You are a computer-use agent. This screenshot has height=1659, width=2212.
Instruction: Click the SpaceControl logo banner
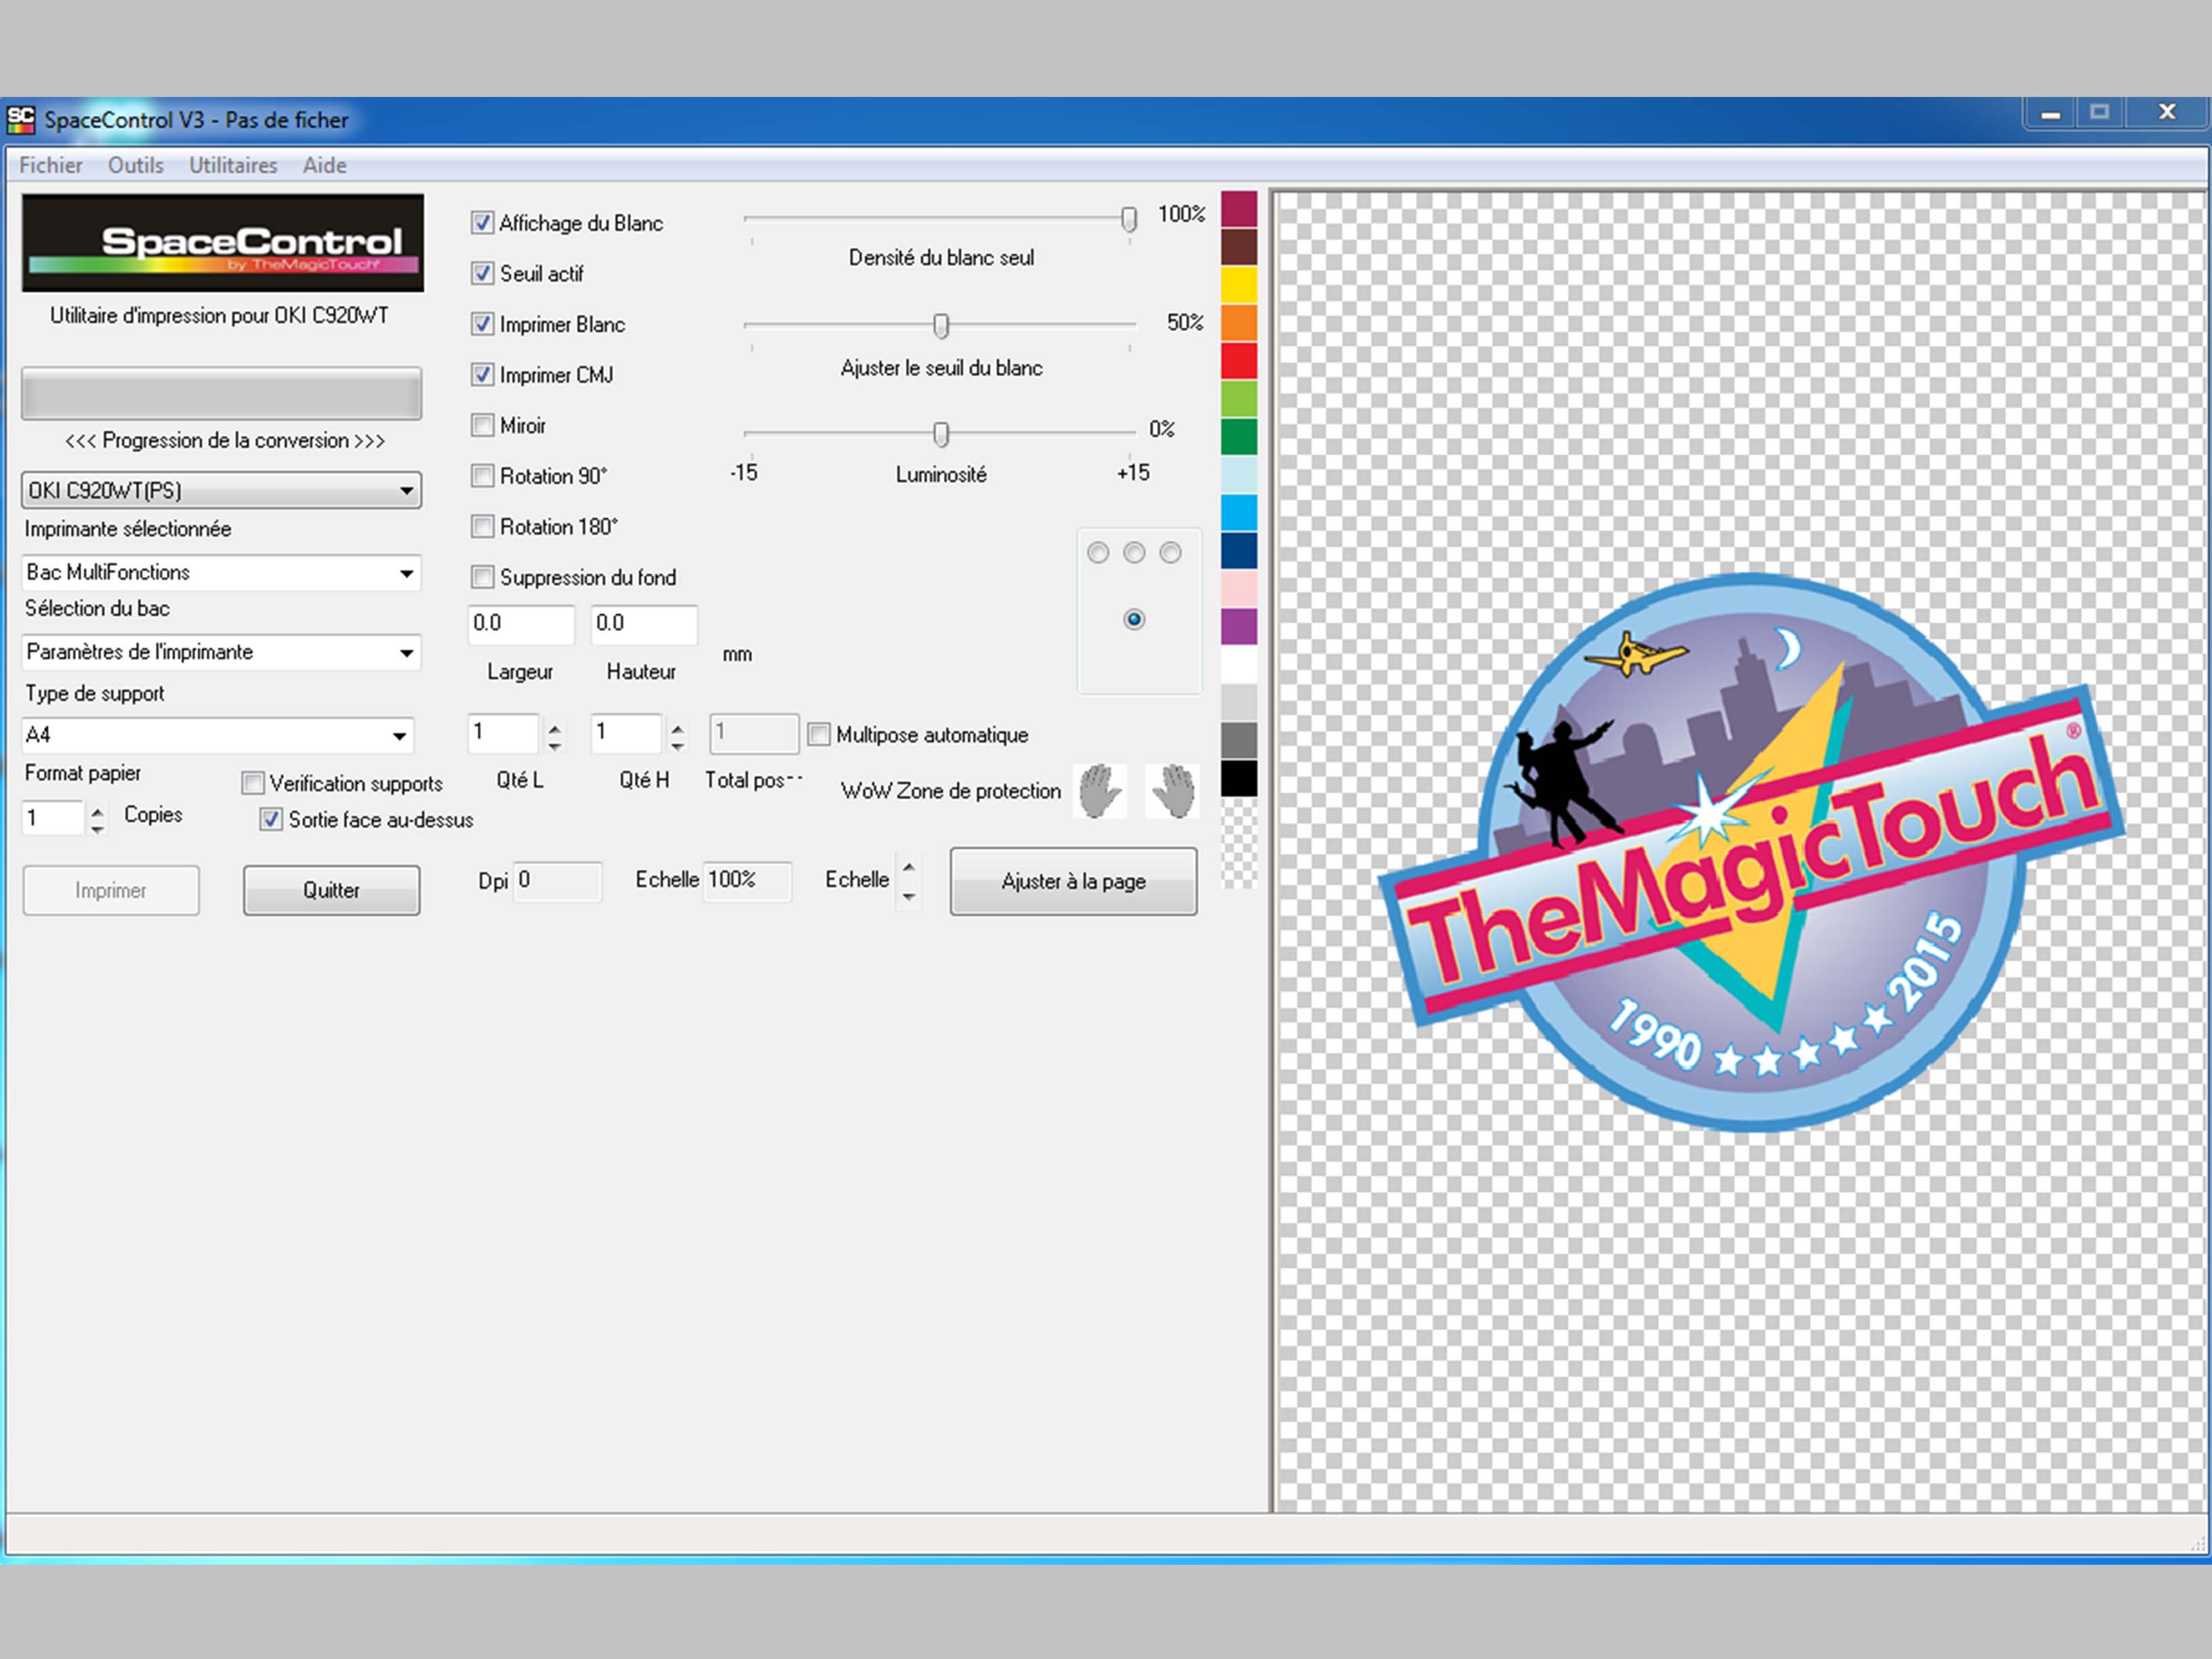click(222, 243)
